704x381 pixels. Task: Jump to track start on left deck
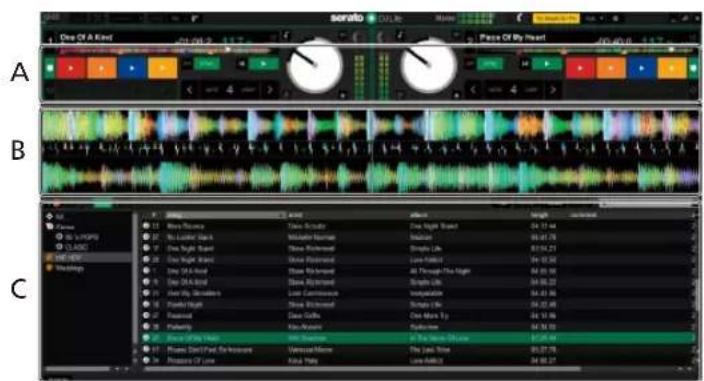coord(242,64)
